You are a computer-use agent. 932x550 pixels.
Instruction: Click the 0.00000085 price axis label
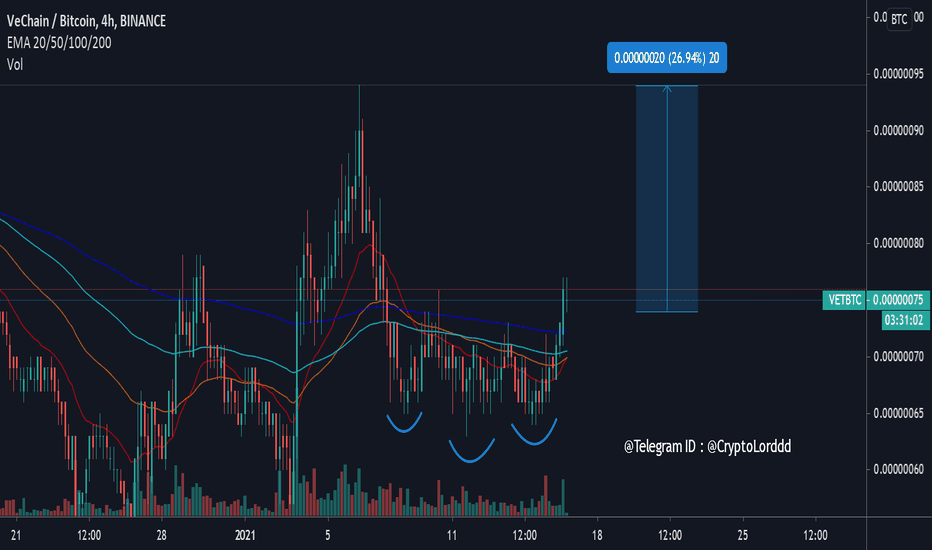[898, 187]
